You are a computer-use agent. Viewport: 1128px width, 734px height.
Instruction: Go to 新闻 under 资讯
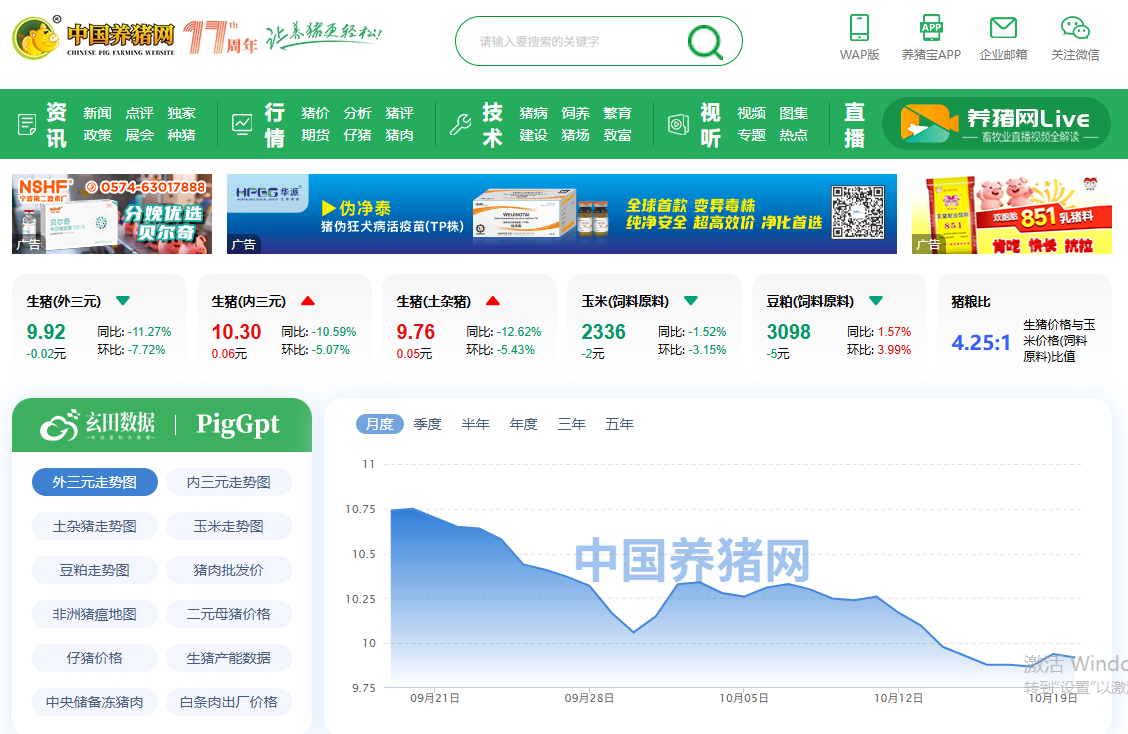97,113
